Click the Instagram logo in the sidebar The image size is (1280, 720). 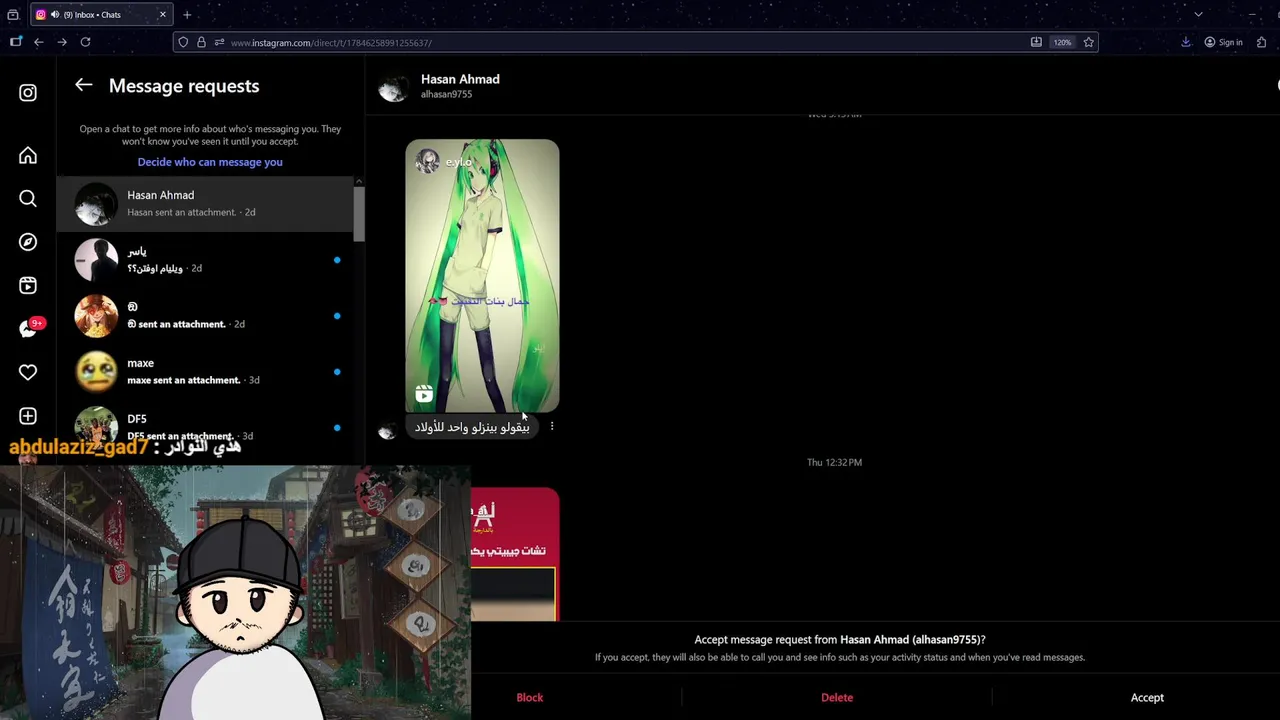(28, 93)
